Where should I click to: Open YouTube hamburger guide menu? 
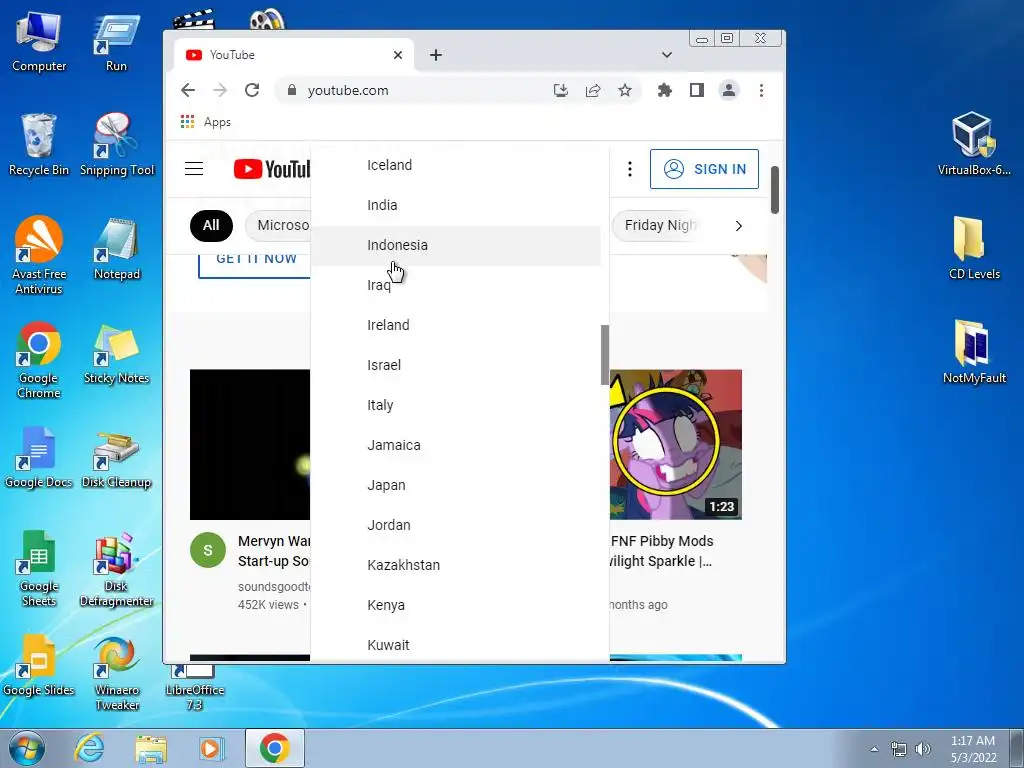click(194, 168)
